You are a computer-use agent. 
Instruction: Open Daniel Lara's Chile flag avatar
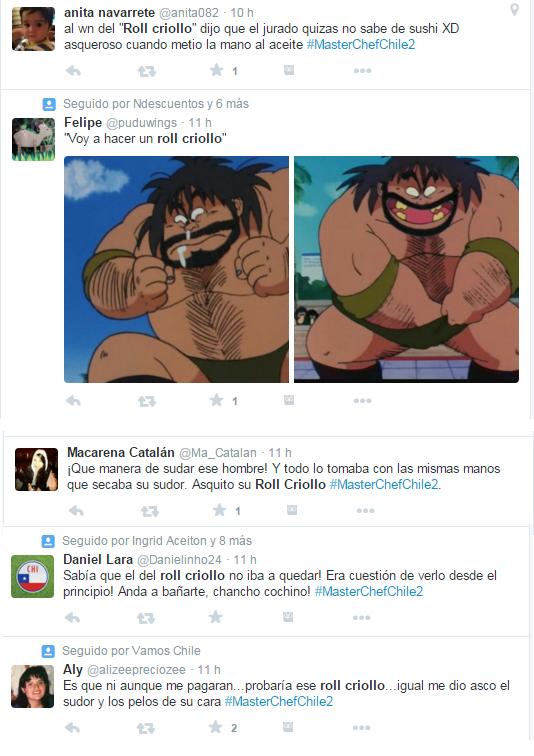coord(33,576)
